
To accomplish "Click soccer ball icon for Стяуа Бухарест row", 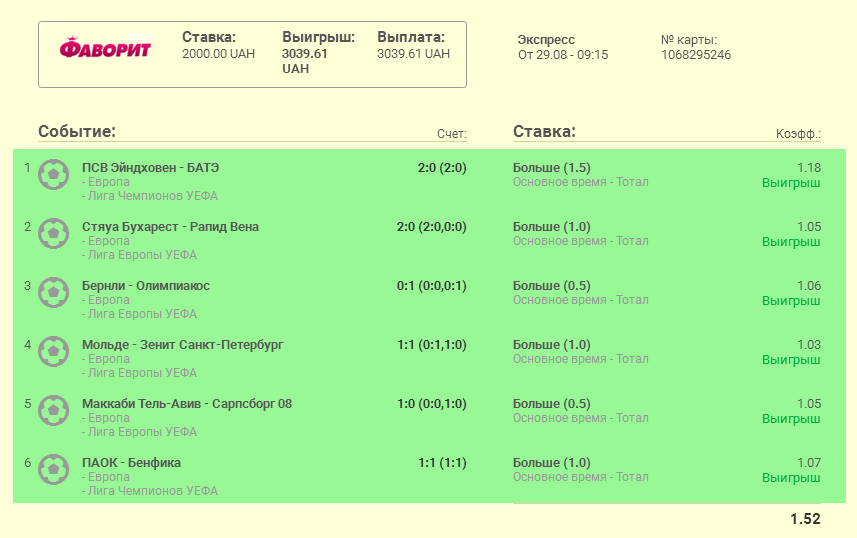I will (54, 233).
